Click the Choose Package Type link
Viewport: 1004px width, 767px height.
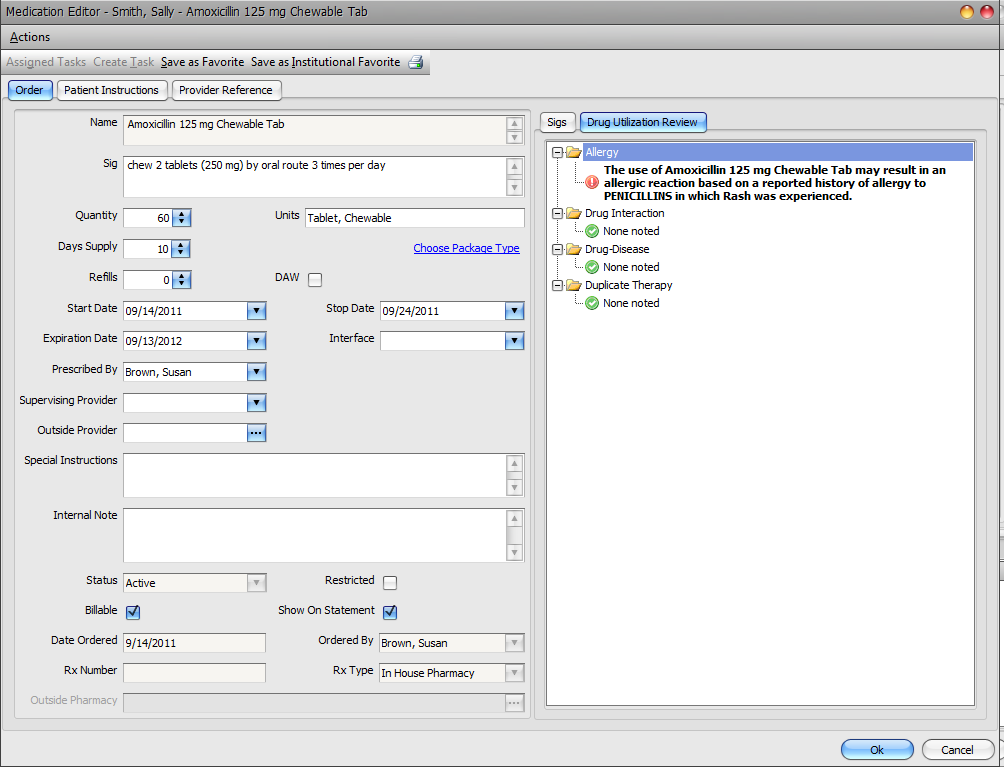click(466, 248)
